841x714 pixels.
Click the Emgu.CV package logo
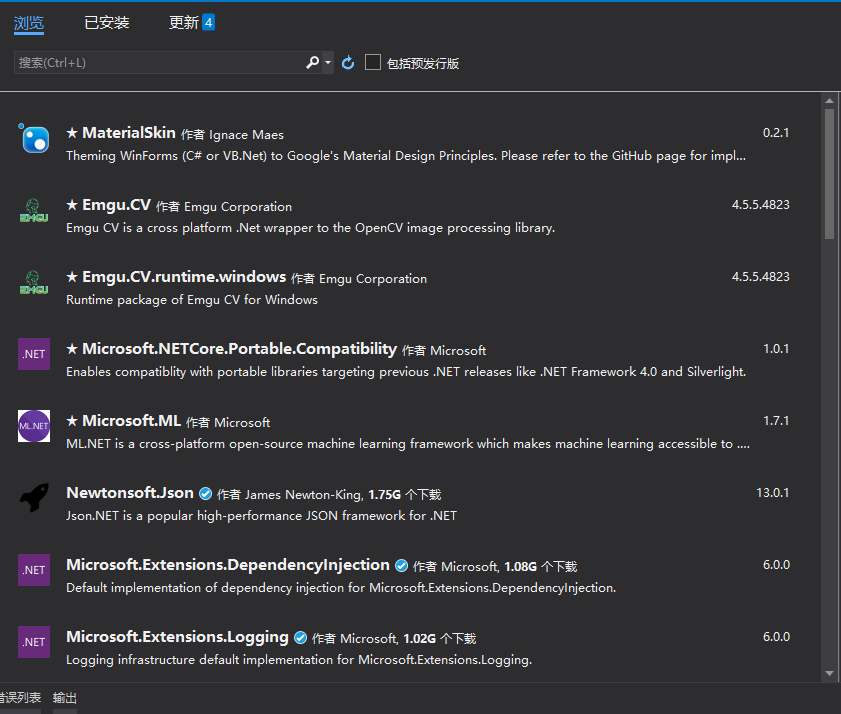(34, 211)
